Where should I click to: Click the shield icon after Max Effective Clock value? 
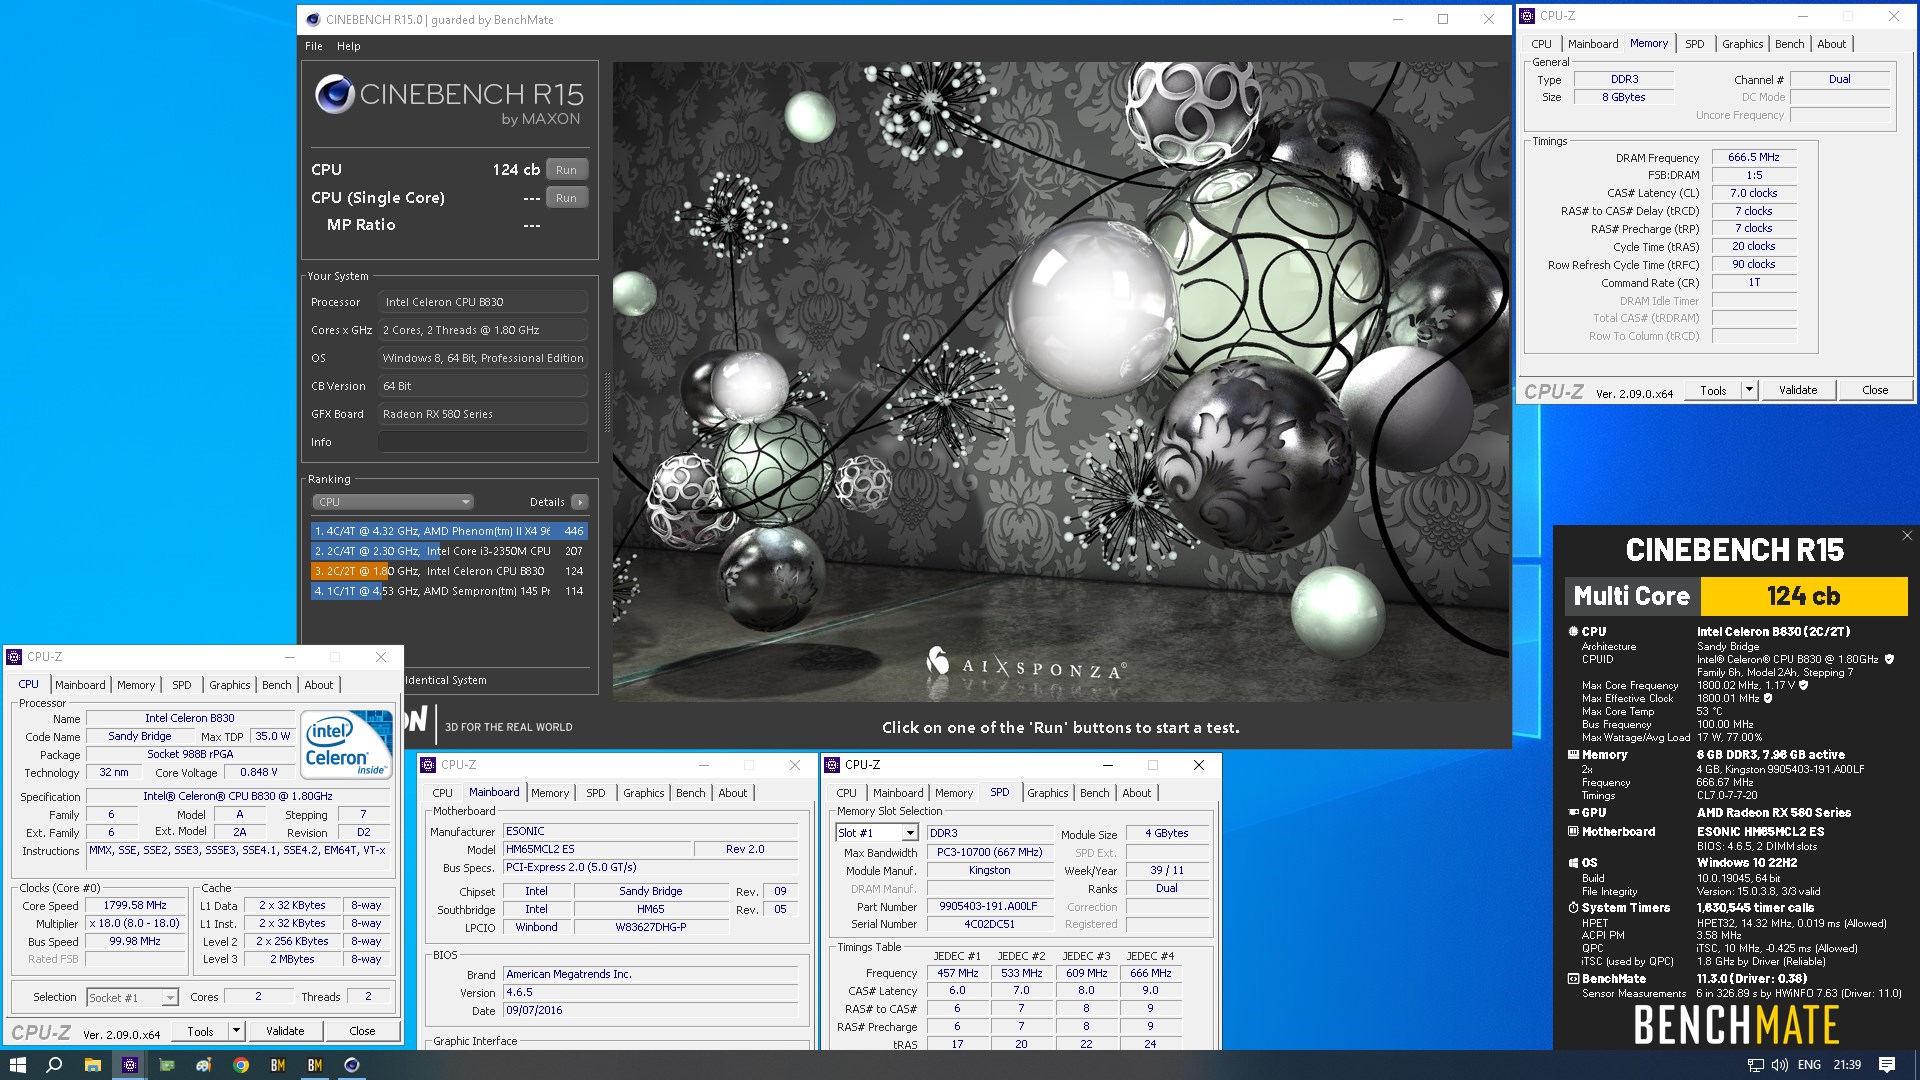coord(1768,698)
